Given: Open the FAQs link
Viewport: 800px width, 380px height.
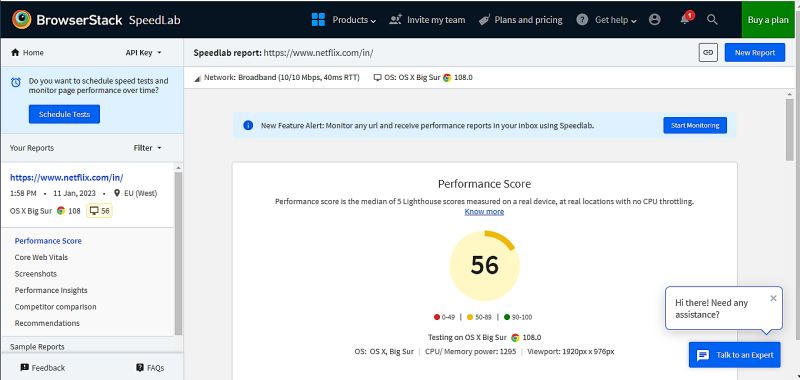Looking at the screenshot, I should [155, 368].
